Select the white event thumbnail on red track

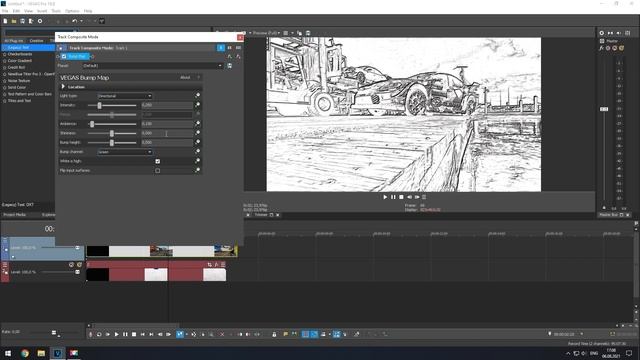(x=156, y=274)
